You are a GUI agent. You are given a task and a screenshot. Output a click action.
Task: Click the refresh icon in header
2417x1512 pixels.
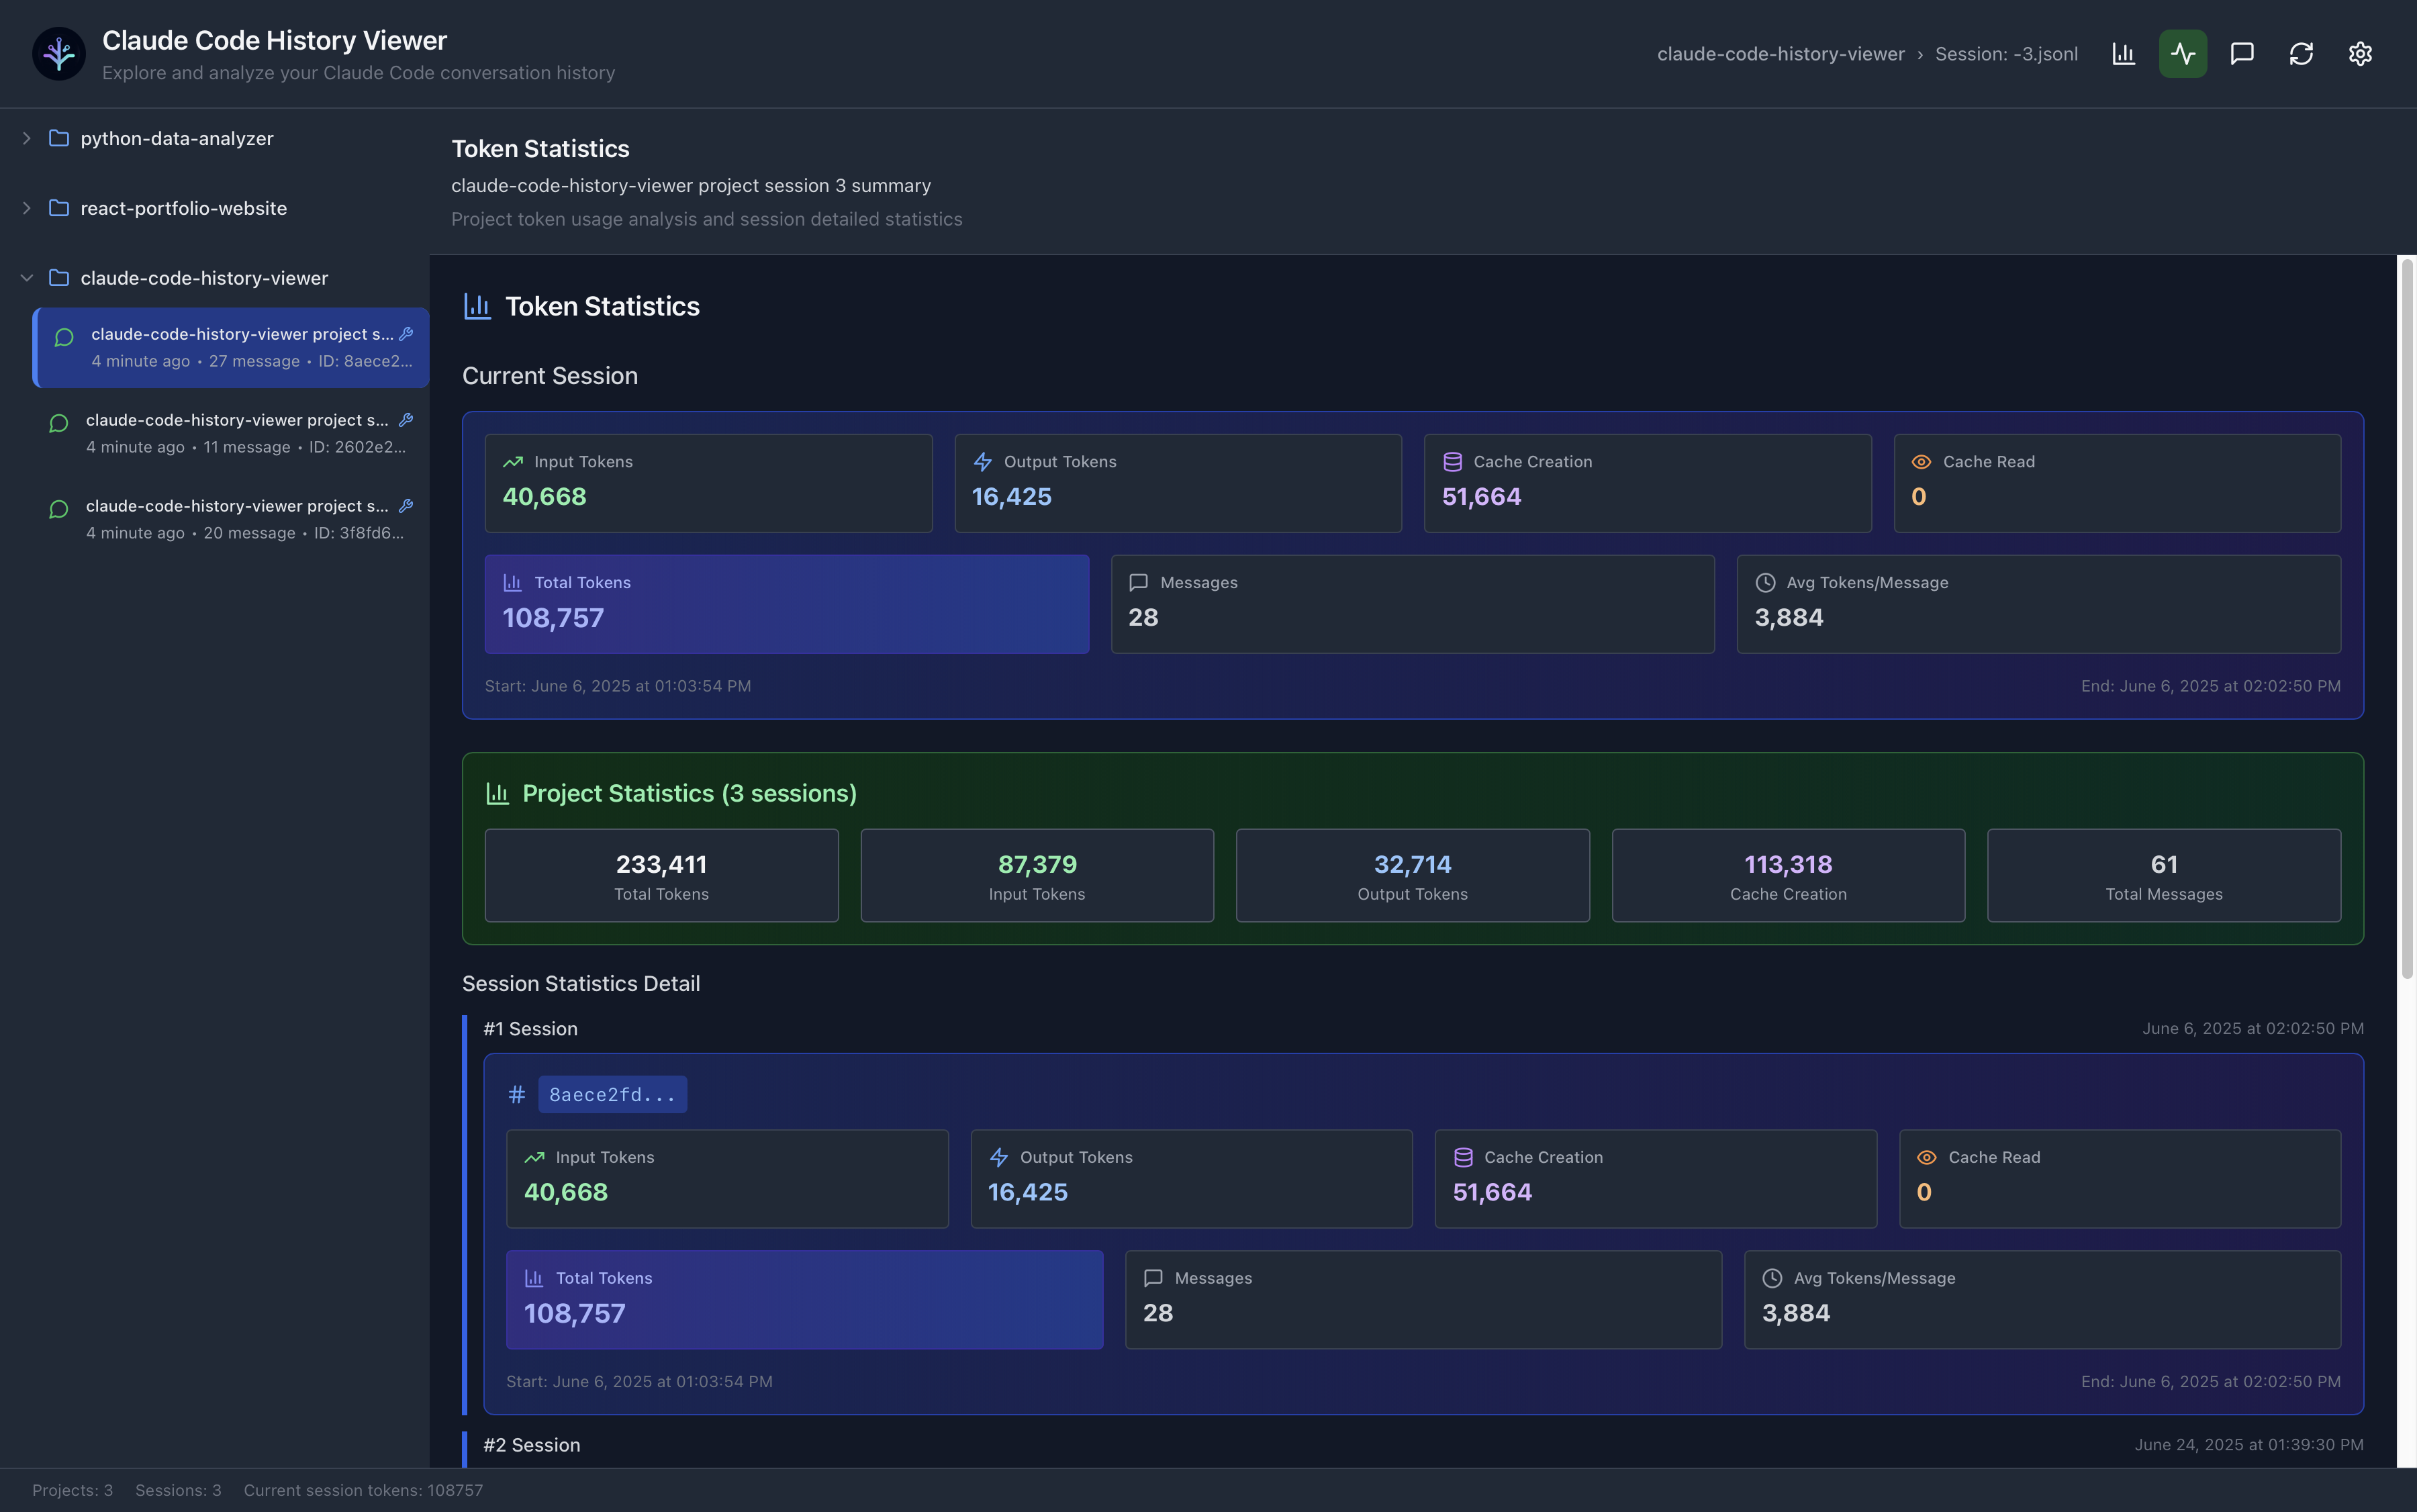point(2300,54)
